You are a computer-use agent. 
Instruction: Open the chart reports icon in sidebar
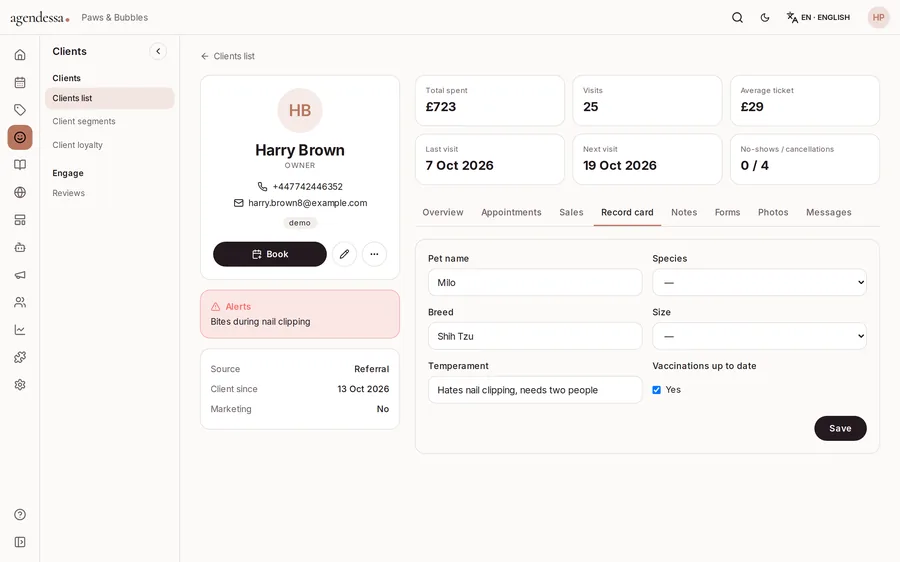[x=20, y=330]
